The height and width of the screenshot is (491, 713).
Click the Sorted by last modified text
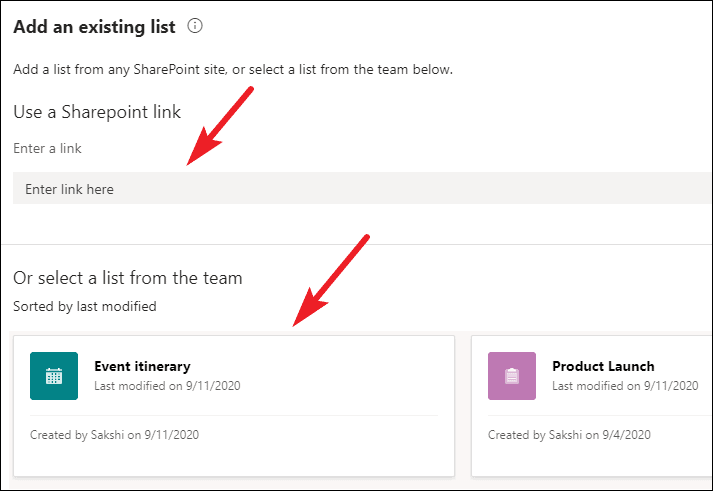click(84, 306)
